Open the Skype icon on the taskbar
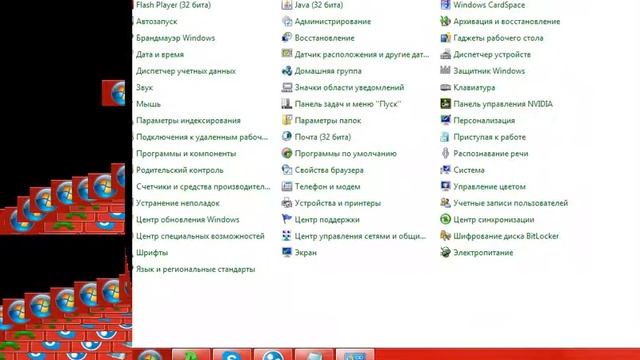Viewport: 640px width, 360px height. coord(231,354)
